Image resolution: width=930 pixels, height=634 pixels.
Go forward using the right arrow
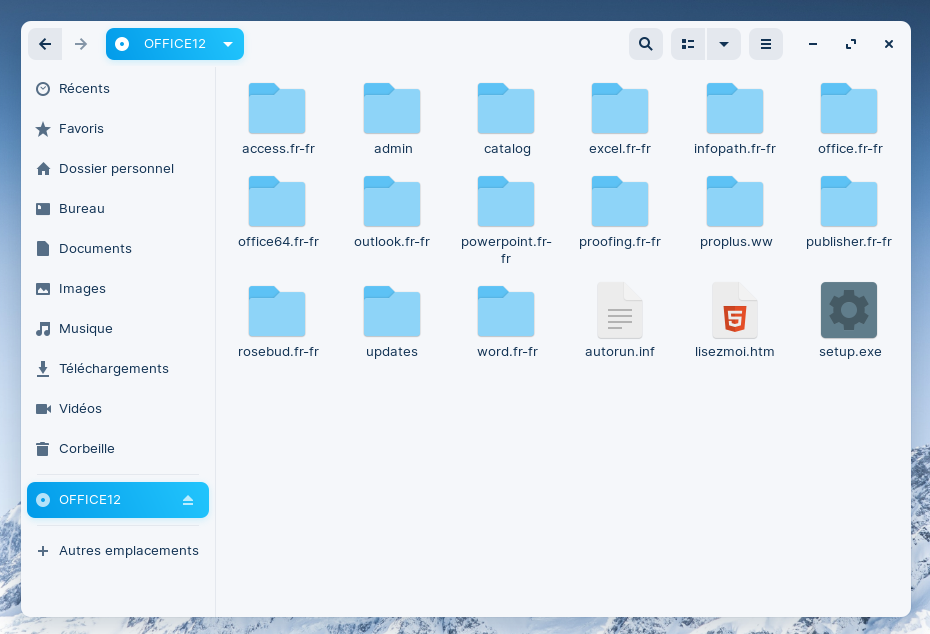pyautogui.click(x=81, y=44)
